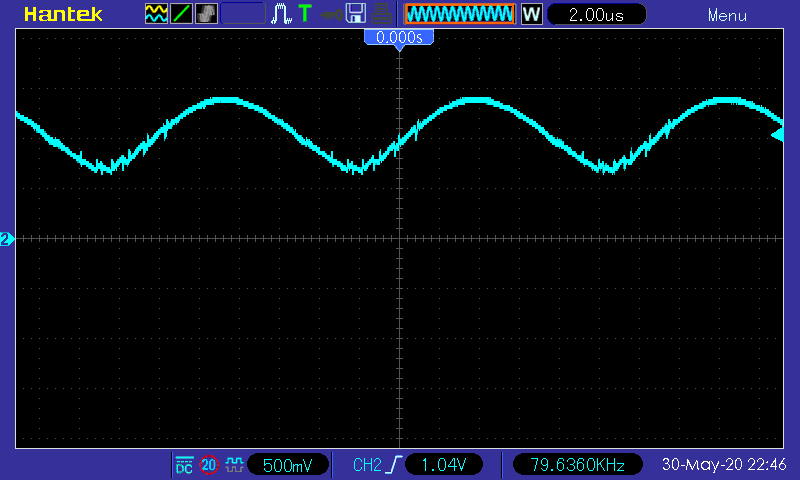Click the pulse acquisition mode icon
The image size is (800, 480).
[281, 14]
